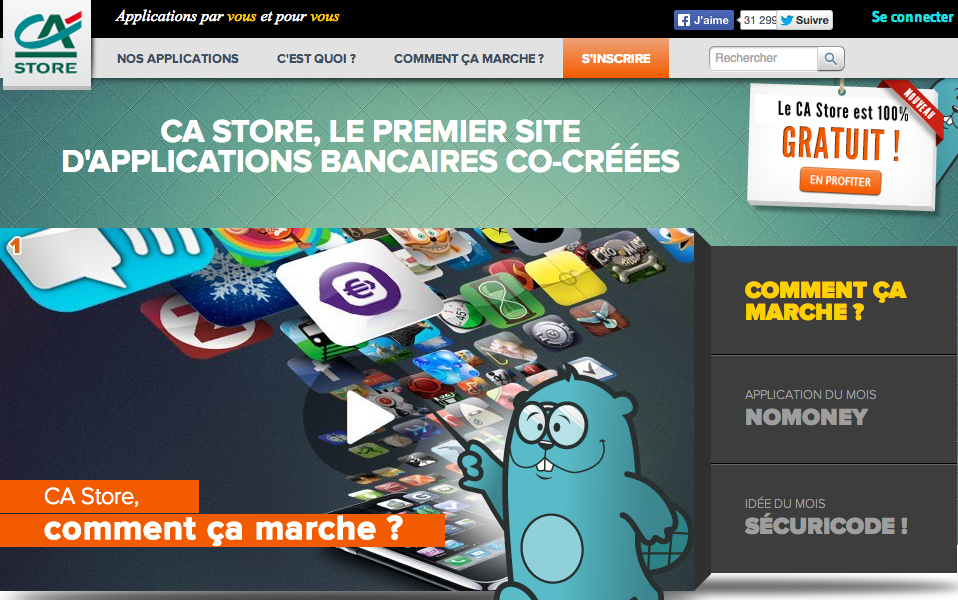Click the En profiter button
958x600 pixels.
point(840,181)
